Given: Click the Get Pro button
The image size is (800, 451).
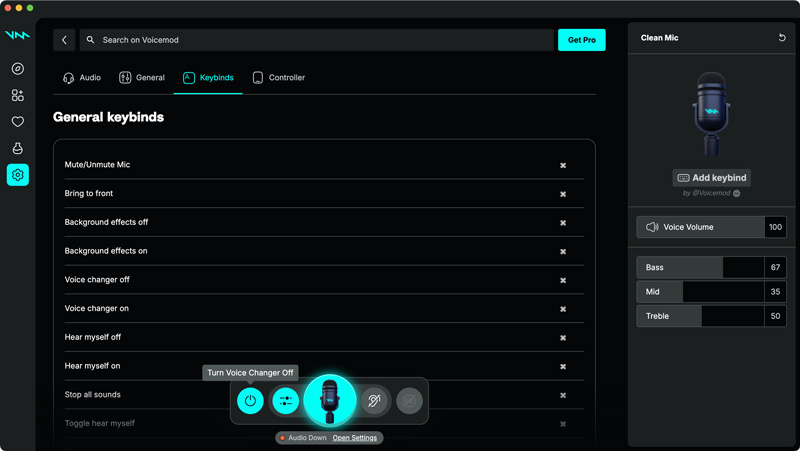Looking at the screenshot, I should [581, 40].
